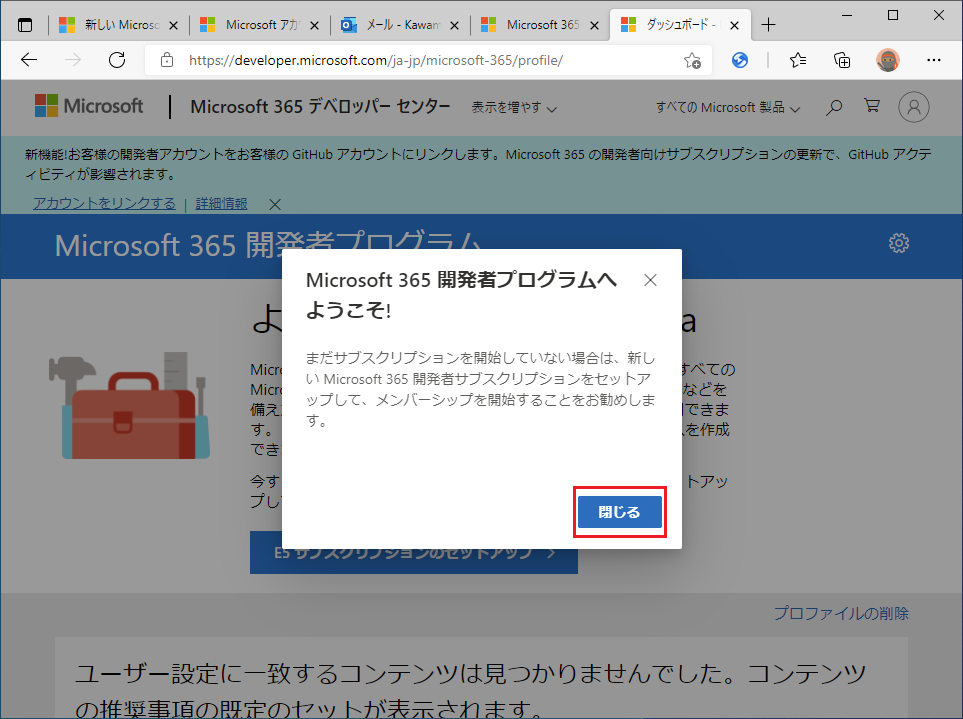This screenshot has height=719, width=963.
Task: Expand すべての Microsoft 製品 dropdown
Action: point(728,107)
